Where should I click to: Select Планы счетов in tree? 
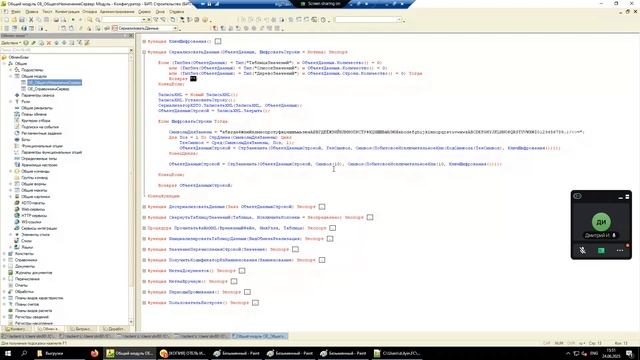(27, 304)
